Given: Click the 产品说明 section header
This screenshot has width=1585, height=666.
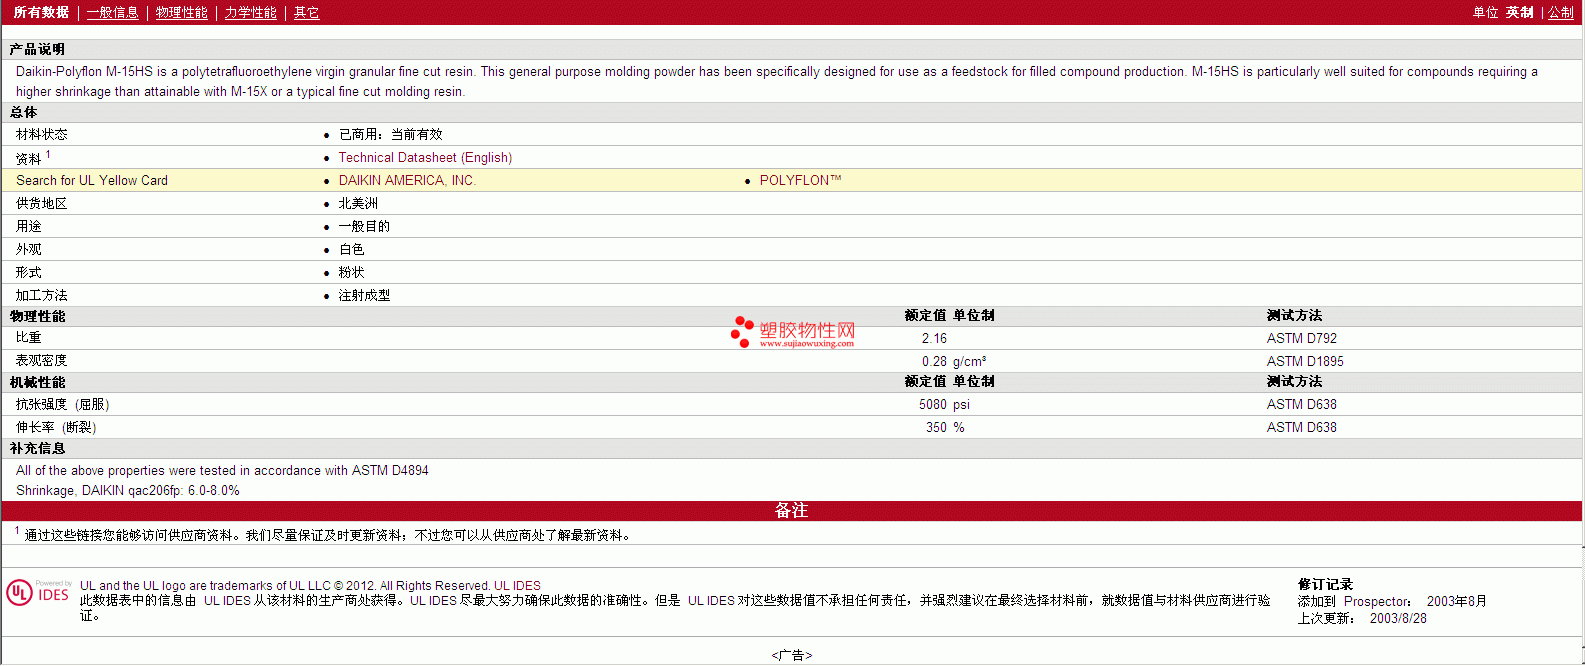Looking at the screenshot, I should pos(37,49).
